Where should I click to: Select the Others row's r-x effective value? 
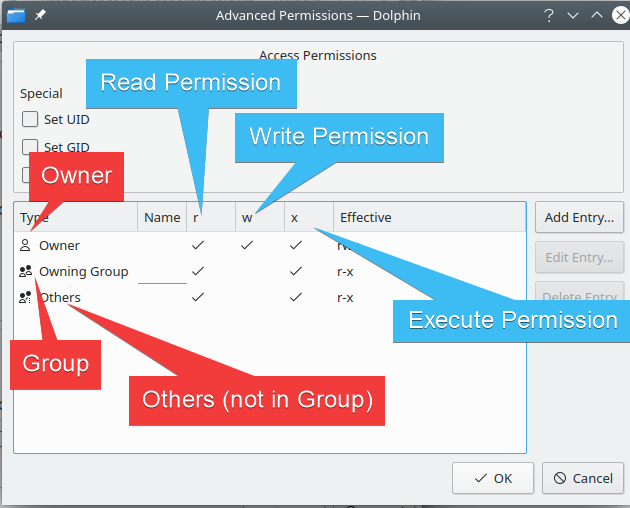pos(345,297)
